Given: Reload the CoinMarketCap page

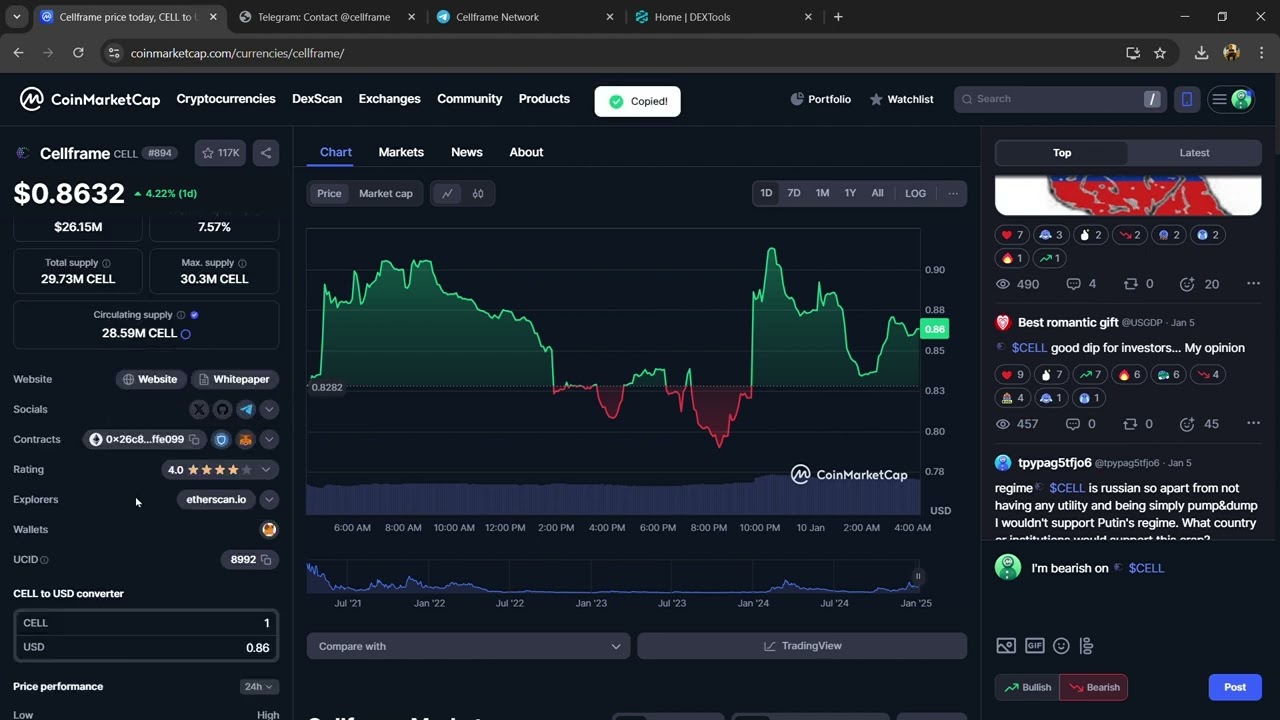Looking at the screenshot, I should pyautogui.click(x=78, y=53).
